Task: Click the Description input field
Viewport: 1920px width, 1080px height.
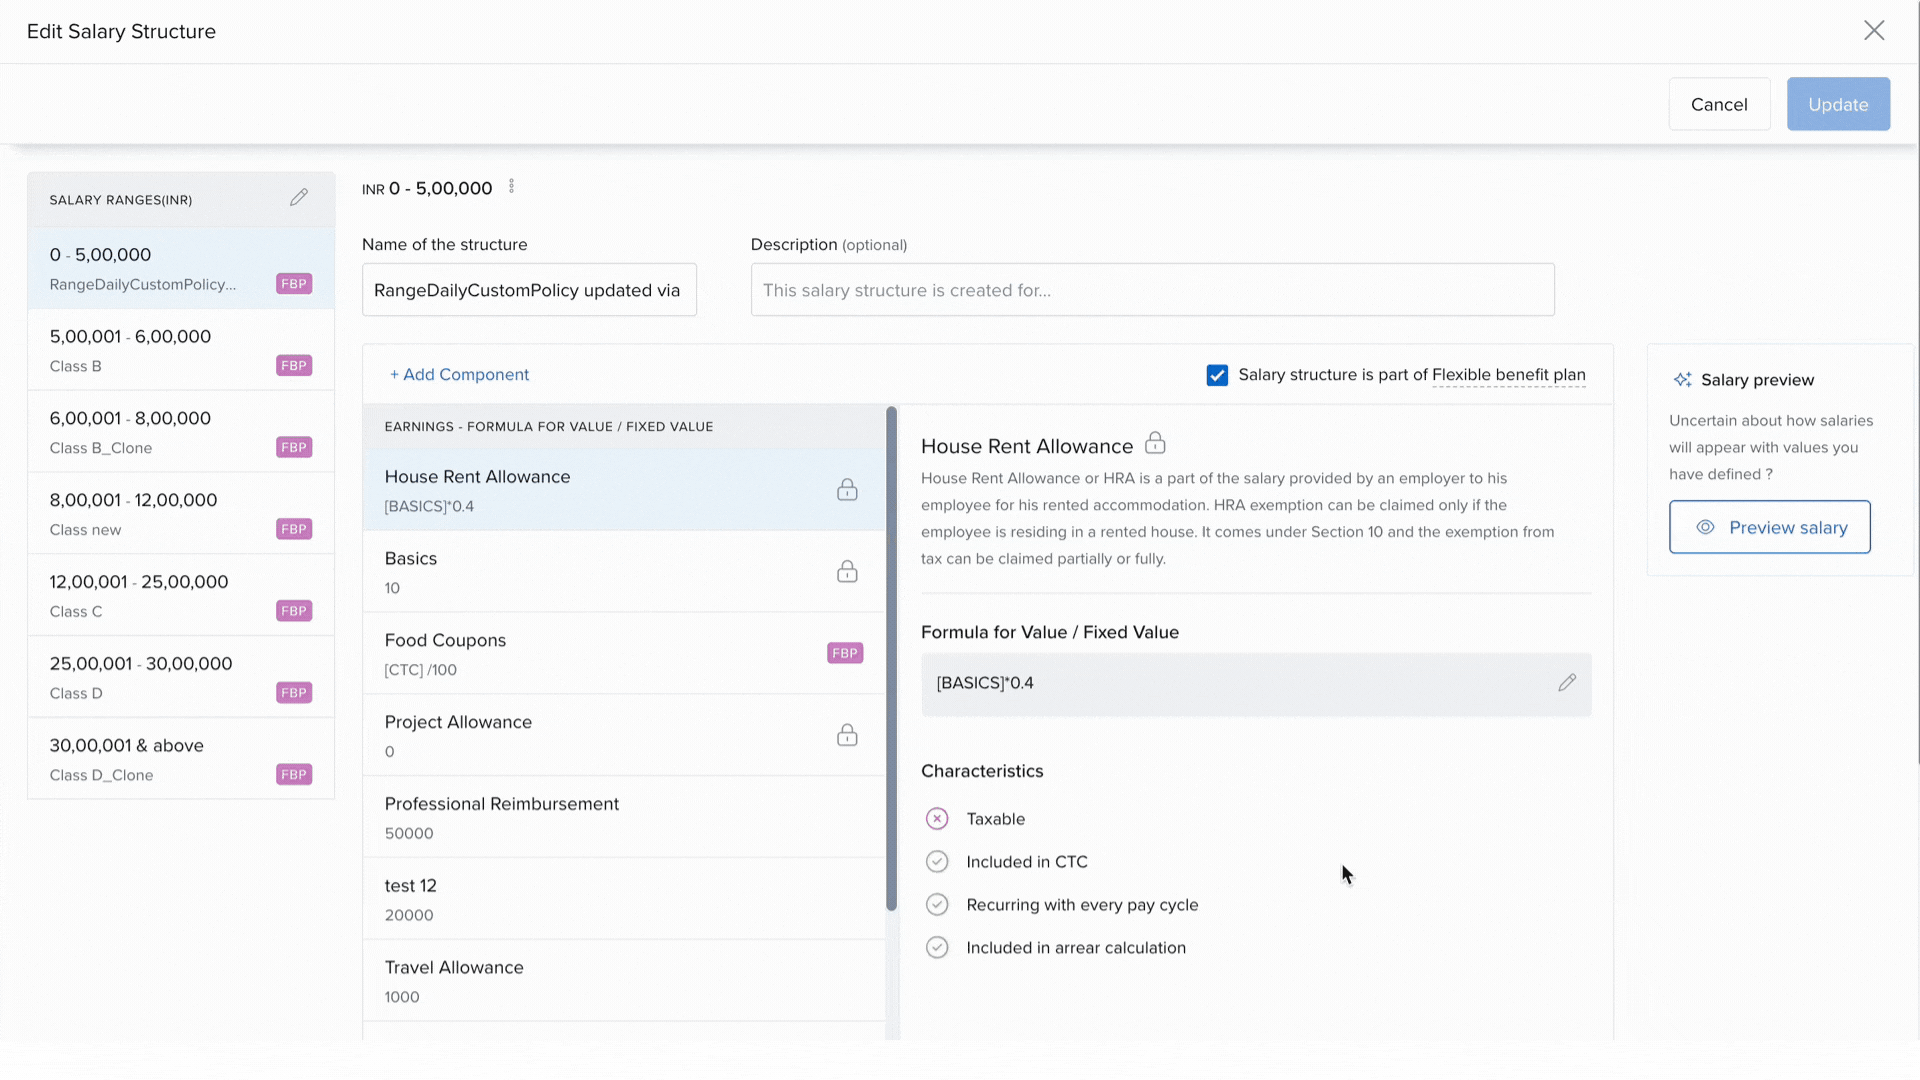Action: point(1152,290)
